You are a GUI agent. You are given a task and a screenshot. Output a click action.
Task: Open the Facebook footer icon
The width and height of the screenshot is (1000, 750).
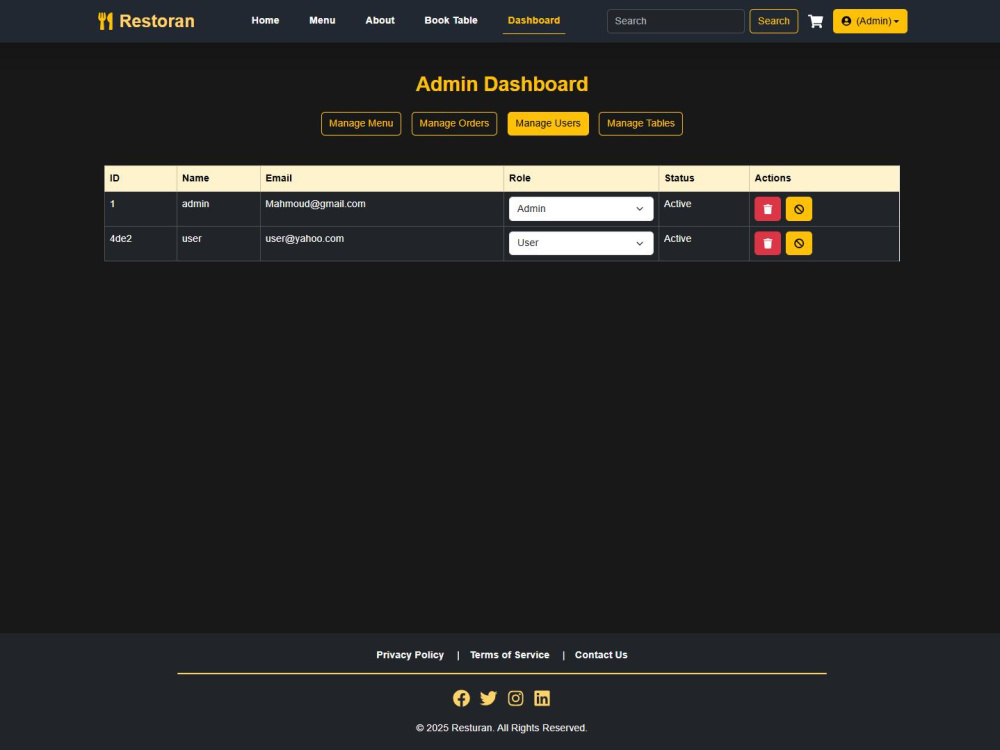click(x=461, y=698)
